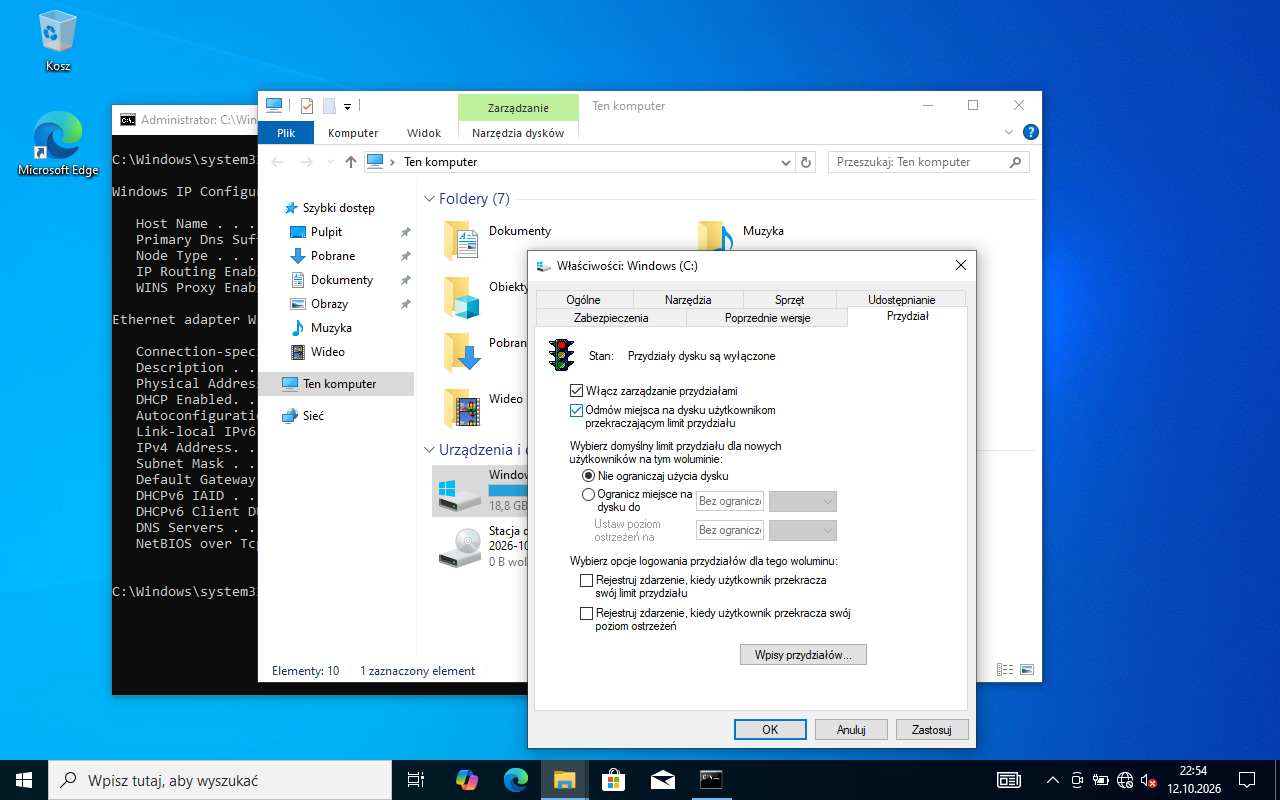
Task: Open the address bar history dropdown in Explorer
Action: (786, 162)
